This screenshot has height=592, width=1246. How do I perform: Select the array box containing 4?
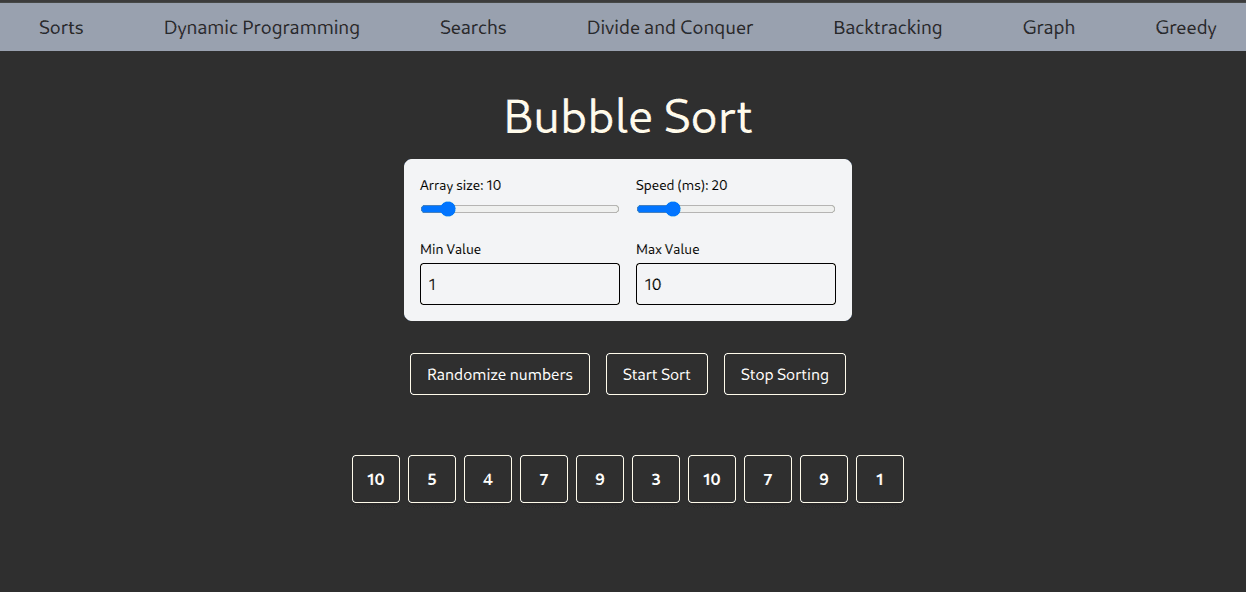[488, 479]
